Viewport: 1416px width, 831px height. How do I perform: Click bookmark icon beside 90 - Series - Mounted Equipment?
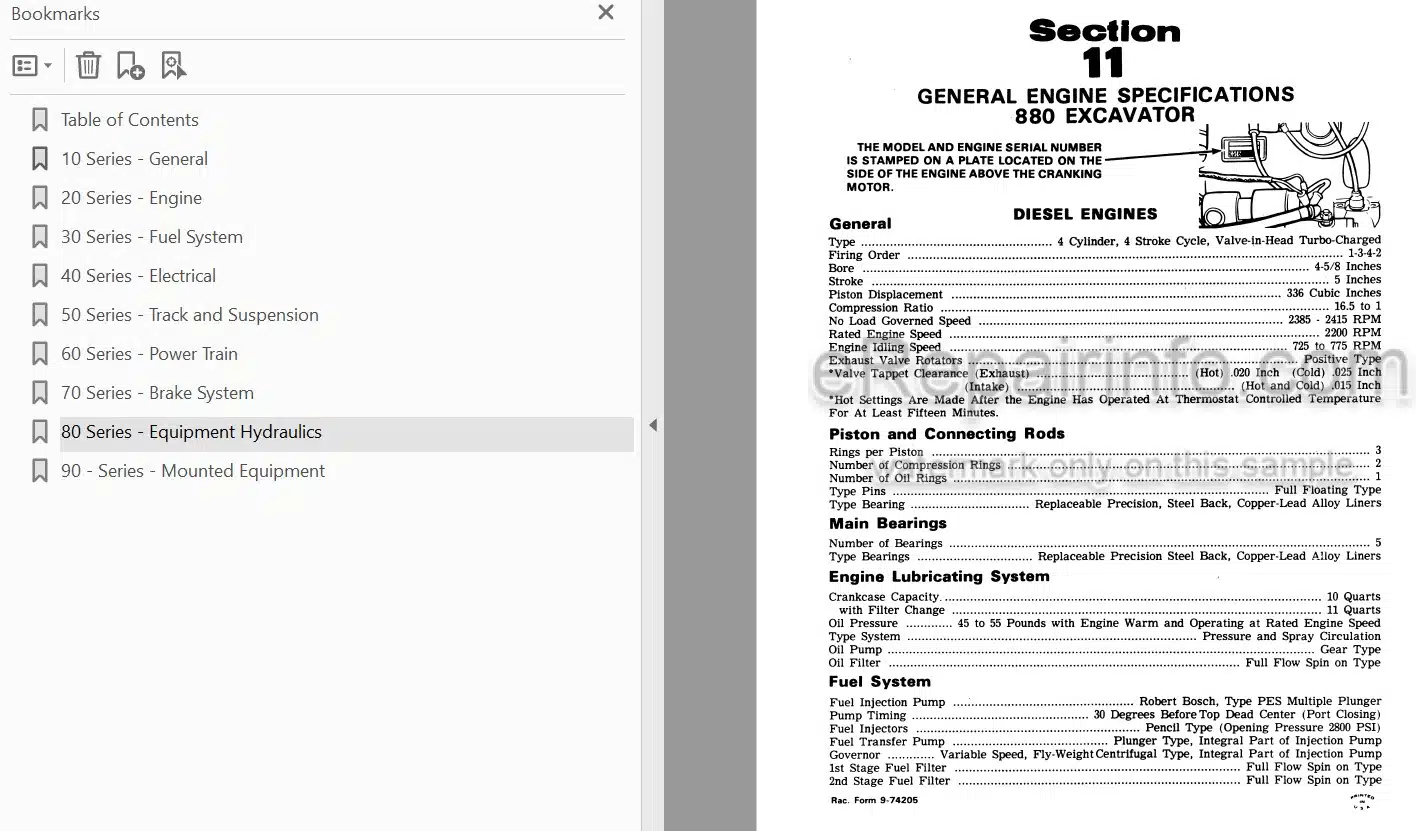coord(40,471)
